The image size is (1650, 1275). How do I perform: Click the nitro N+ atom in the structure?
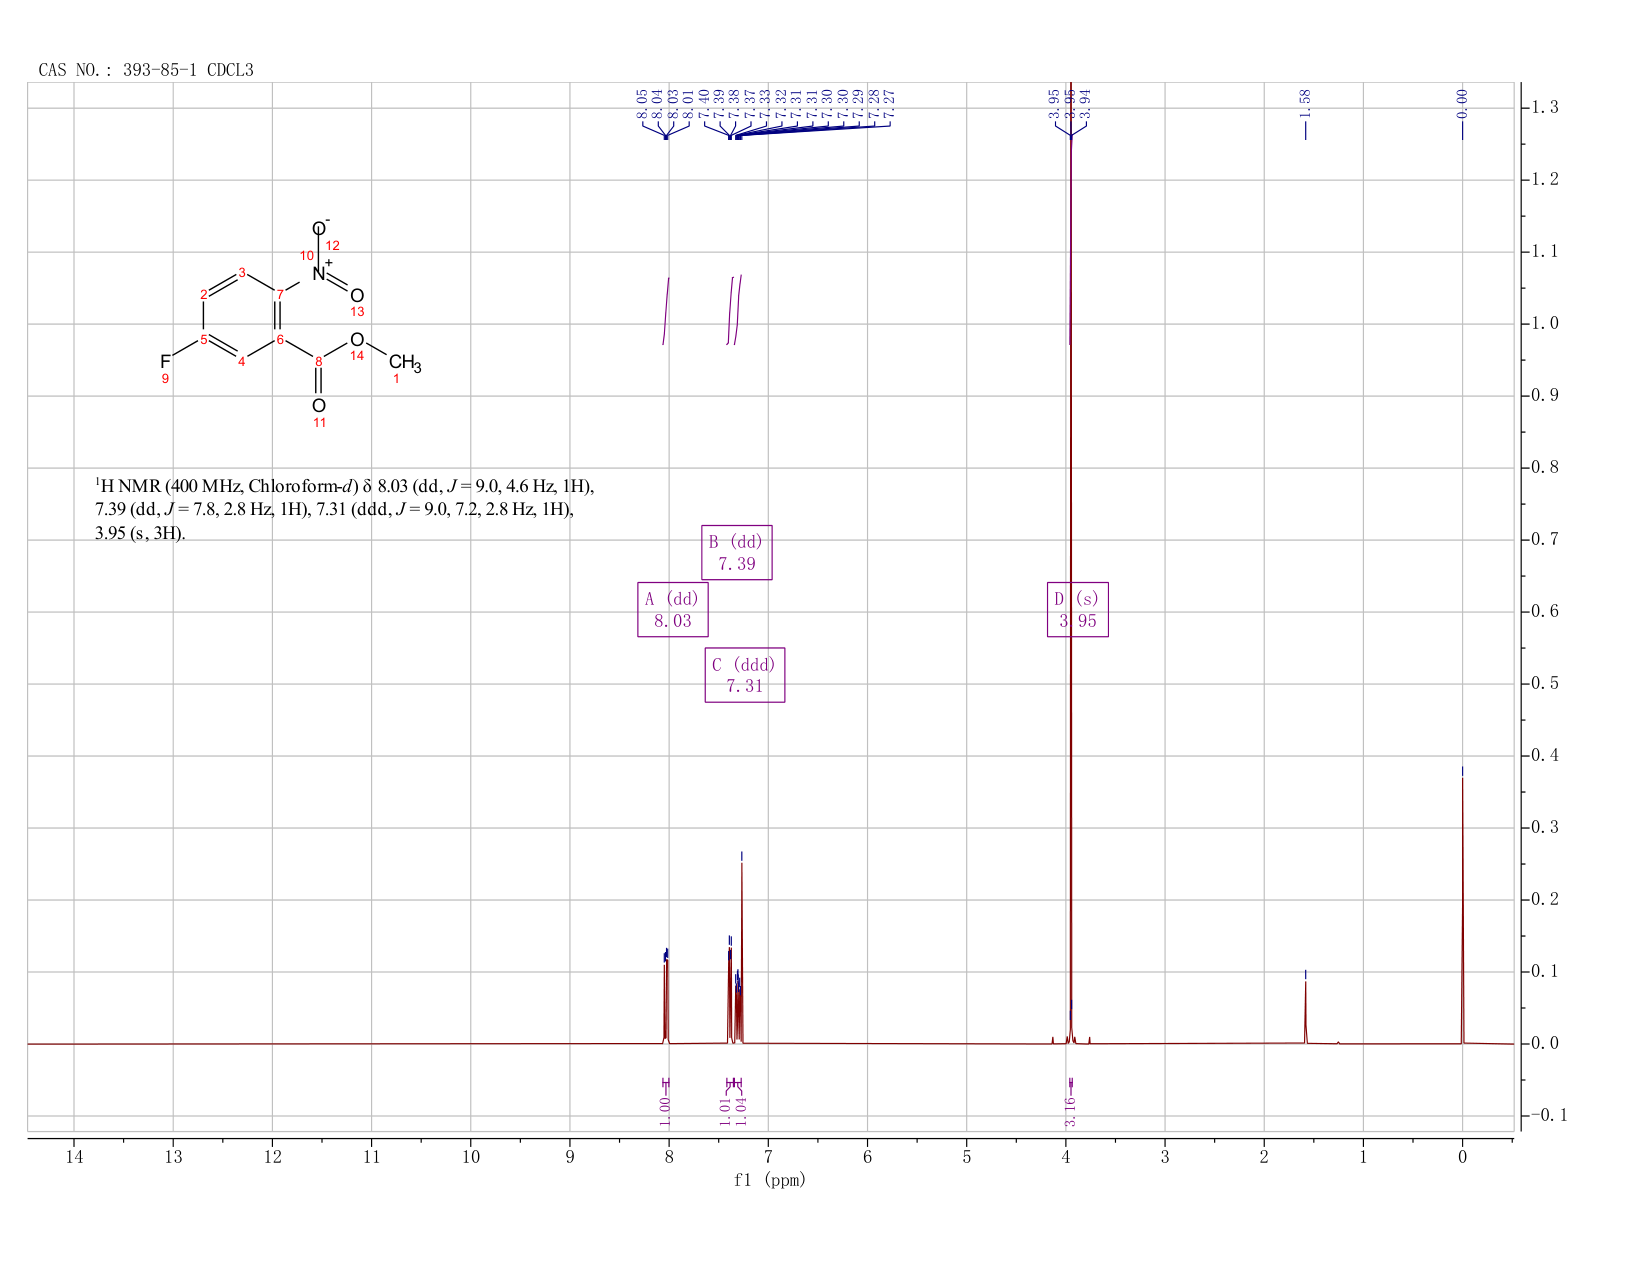(x=320, y=271)
